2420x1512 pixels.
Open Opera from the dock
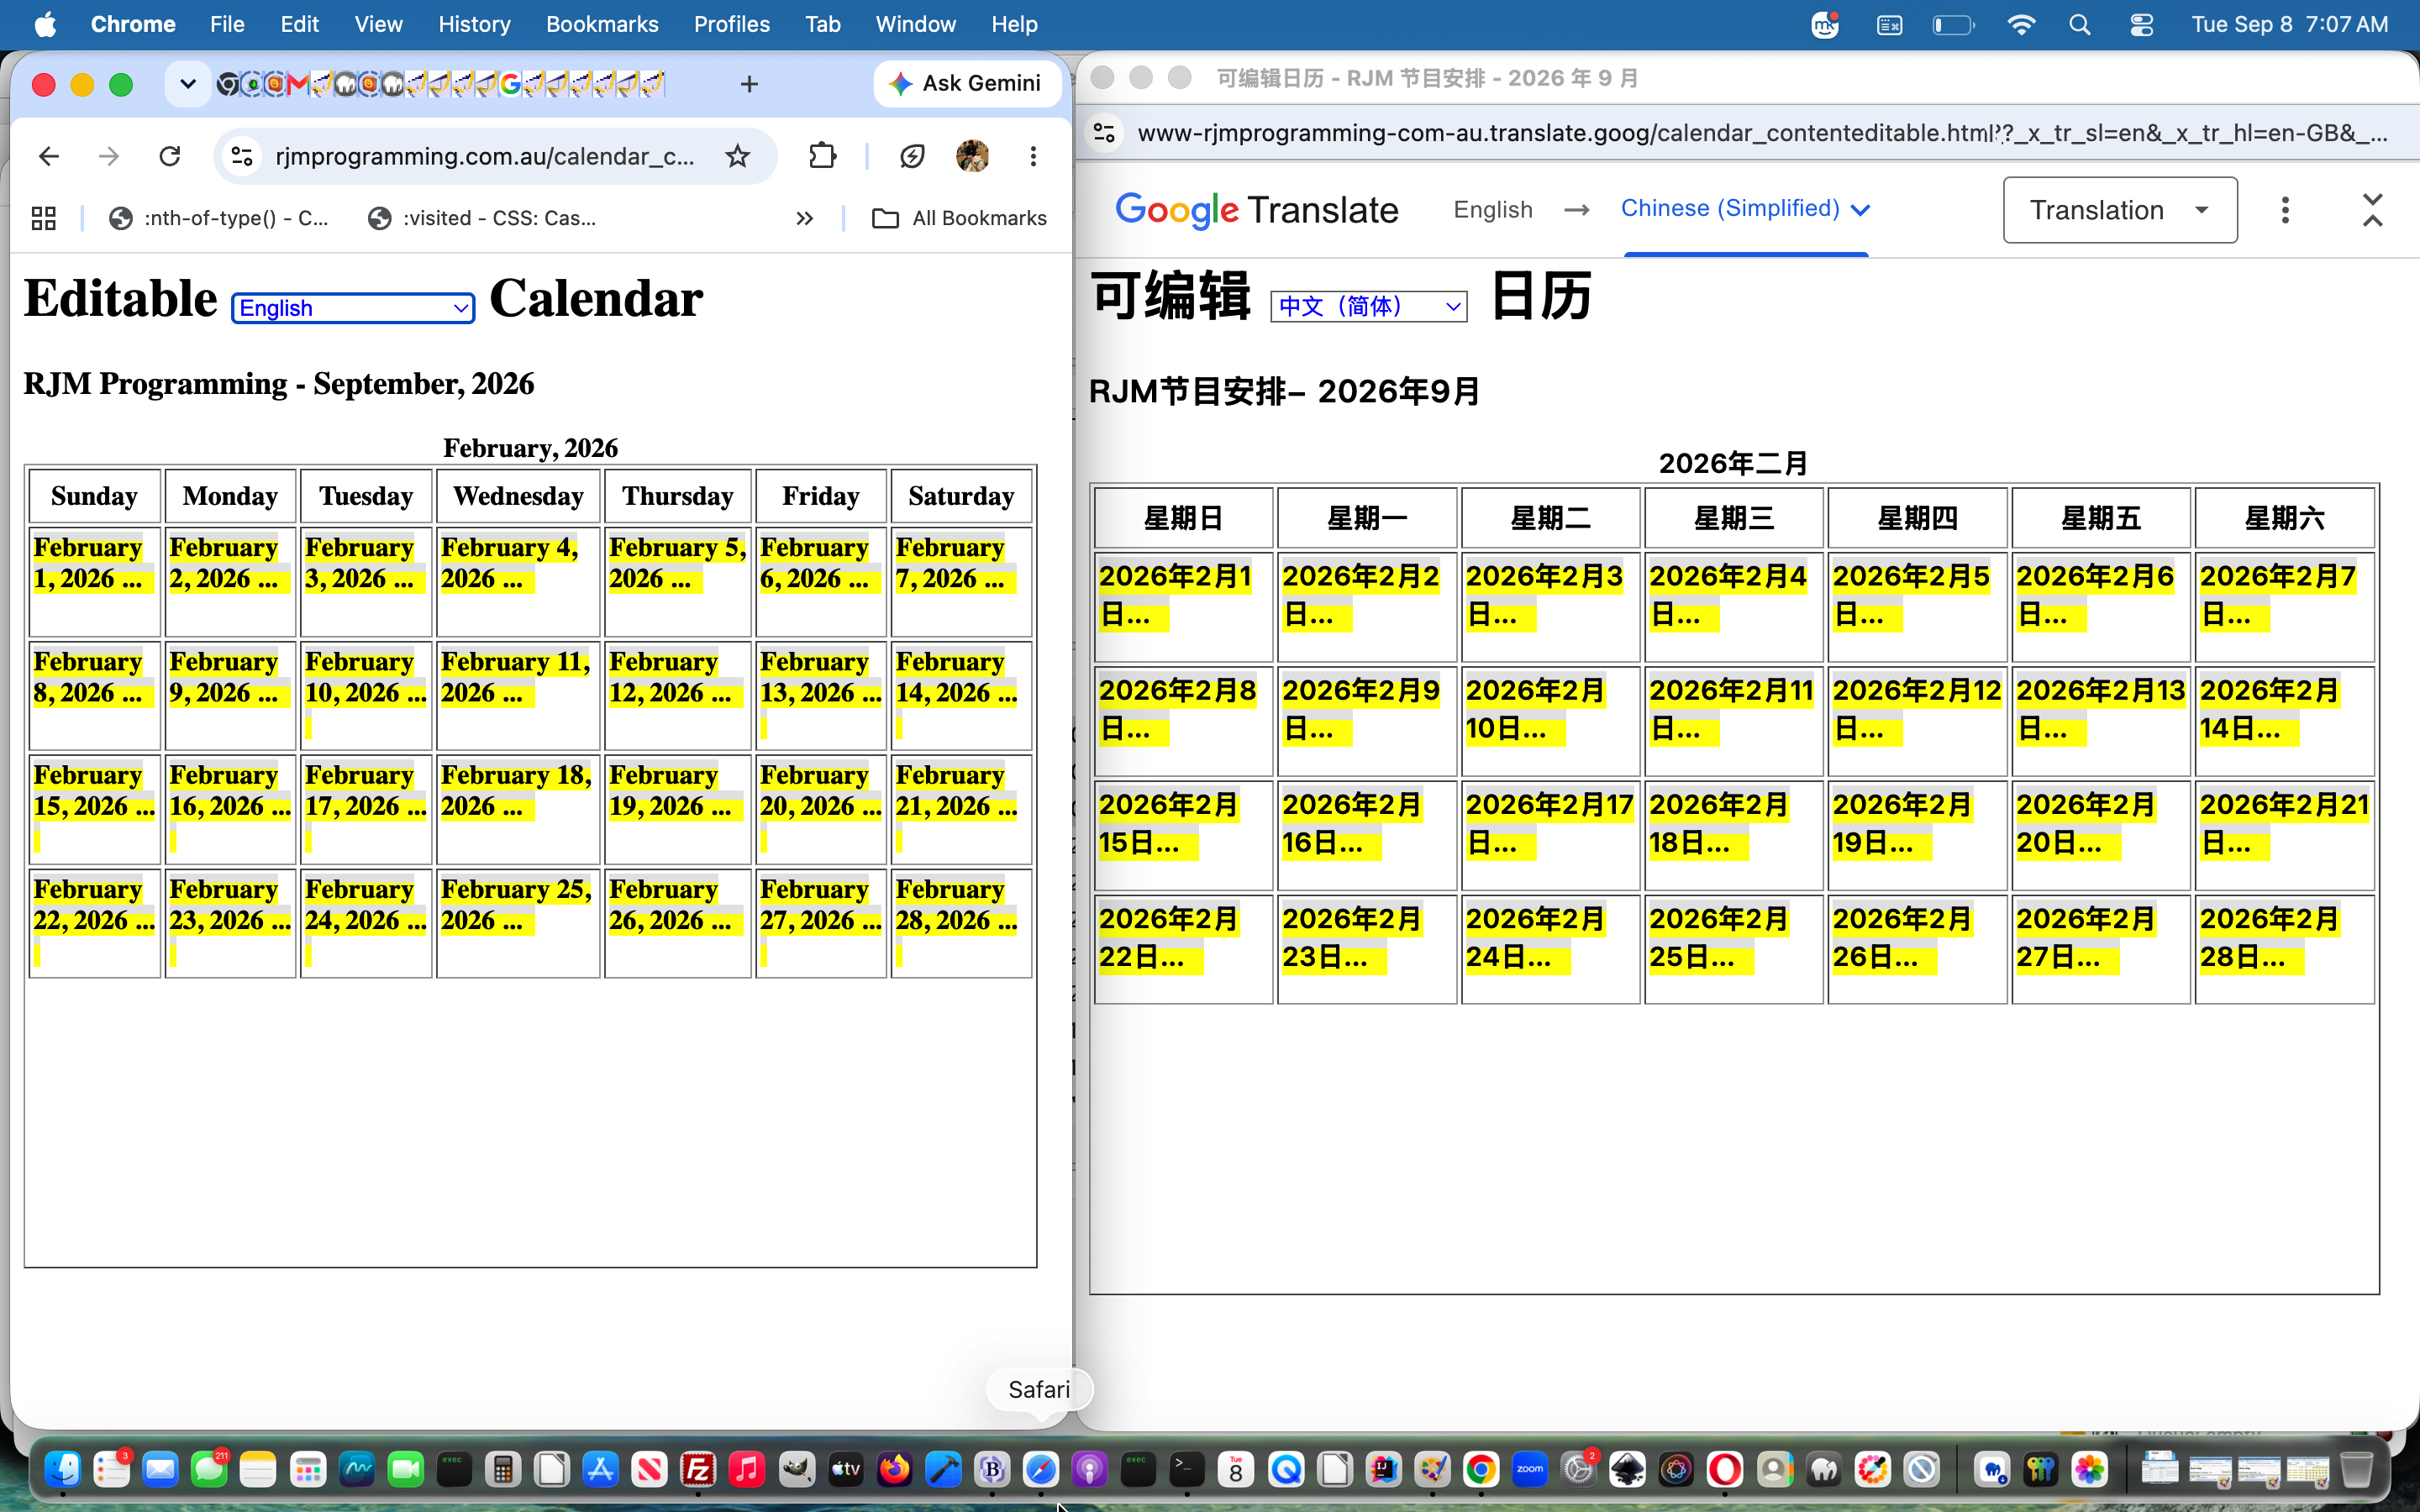(x=1725, y=1469)
